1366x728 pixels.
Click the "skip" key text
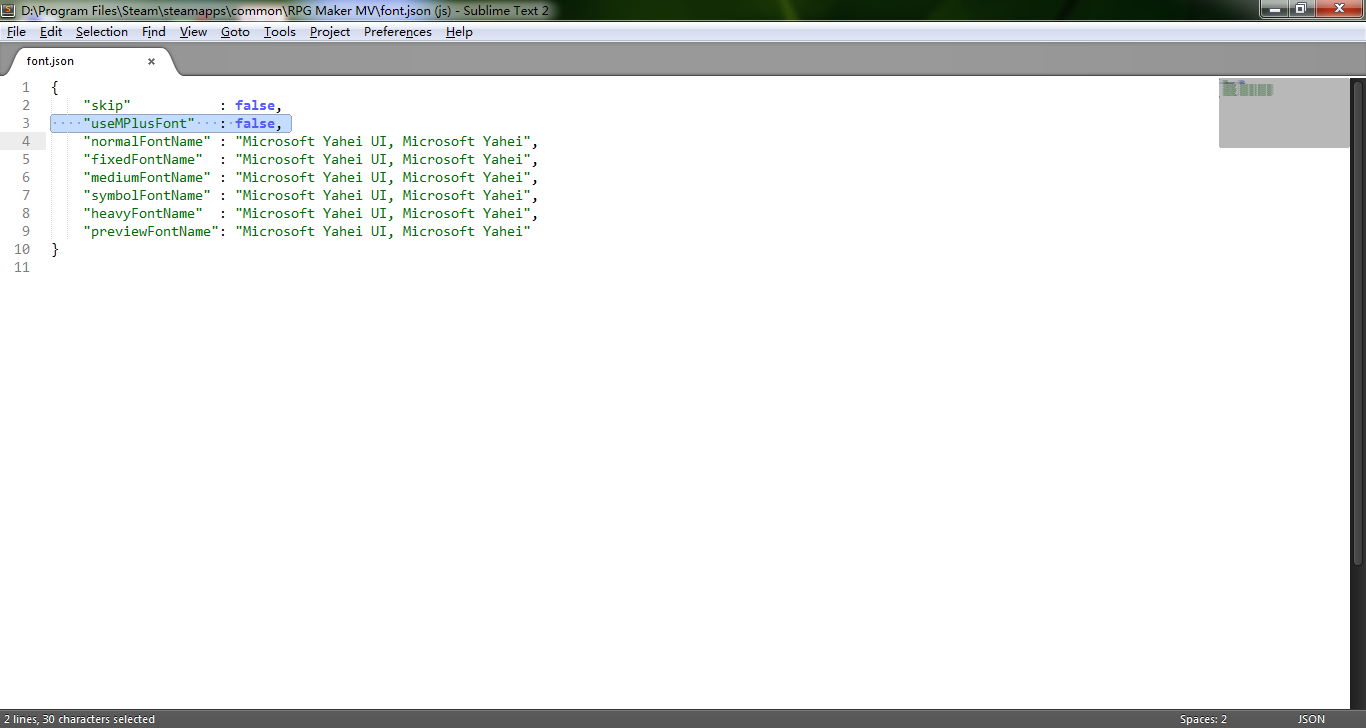[107, 105]
